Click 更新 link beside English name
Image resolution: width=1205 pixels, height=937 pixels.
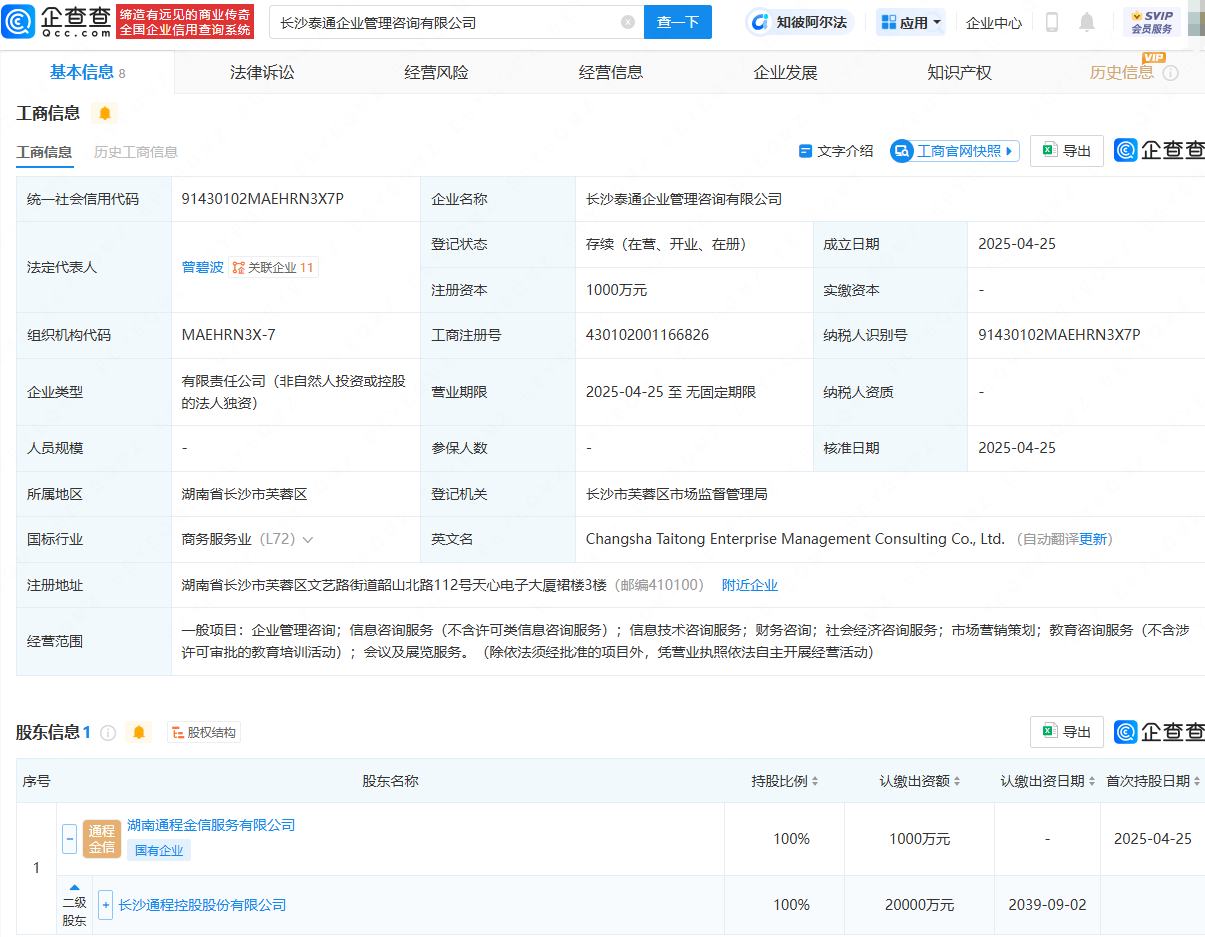click(x=1094, y=539)
